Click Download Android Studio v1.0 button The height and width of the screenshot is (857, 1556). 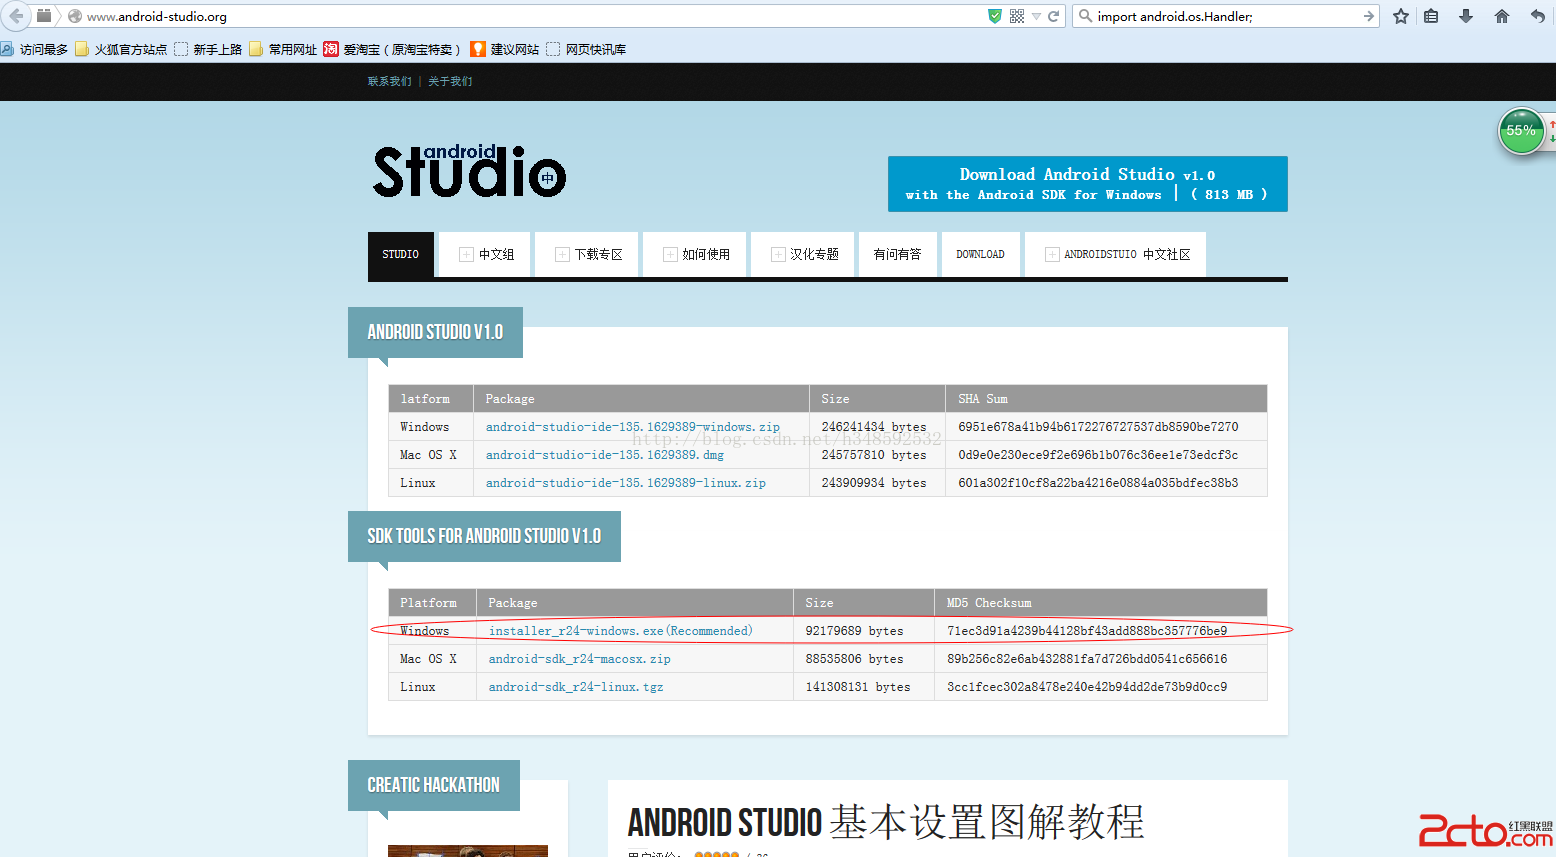click(1087, 184)
